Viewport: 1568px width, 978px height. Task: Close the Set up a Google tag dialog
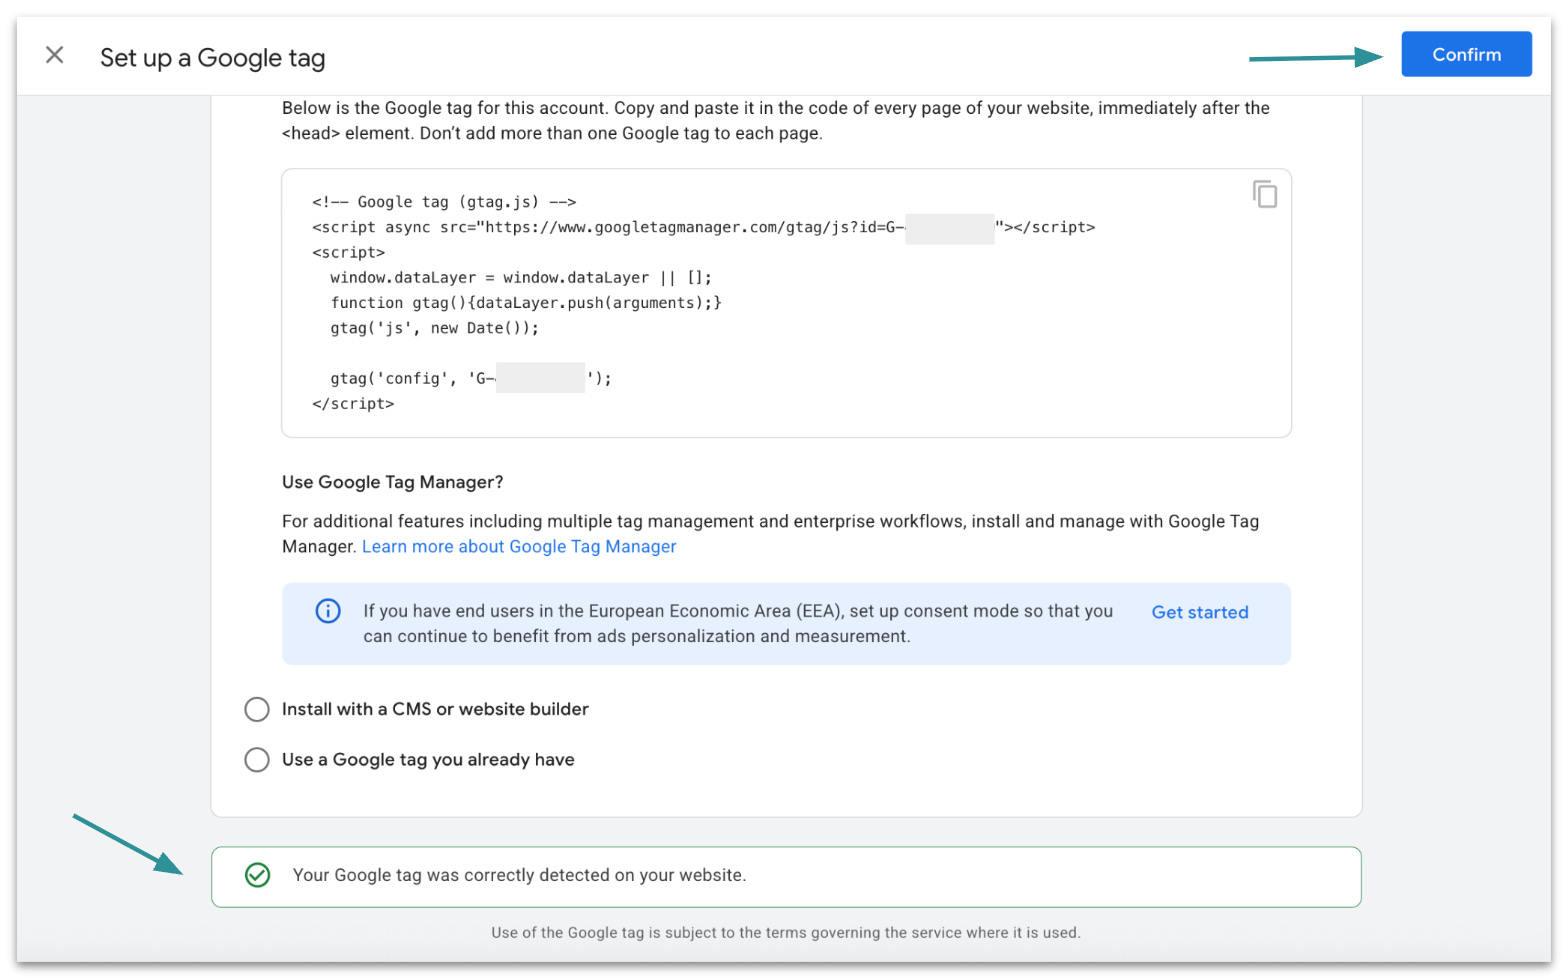tap(55, 55)
